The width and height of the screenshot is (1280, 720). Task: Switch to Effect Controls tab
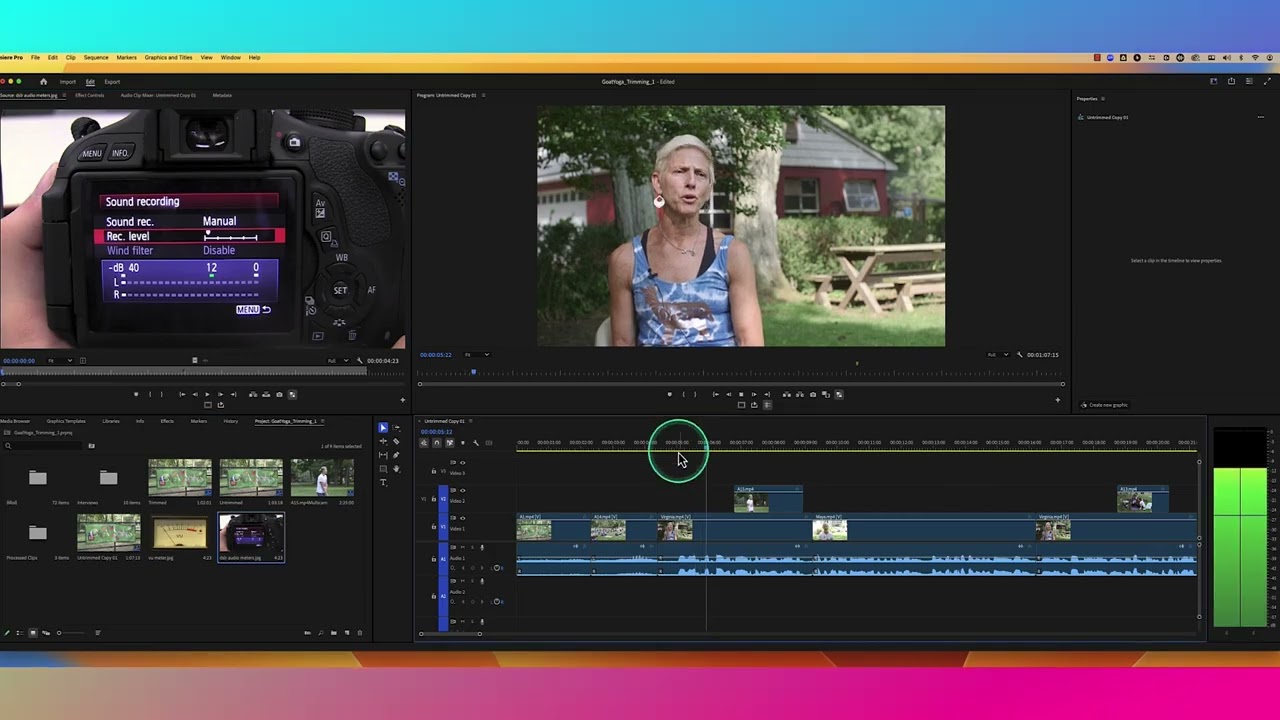[x=89, y=95]
